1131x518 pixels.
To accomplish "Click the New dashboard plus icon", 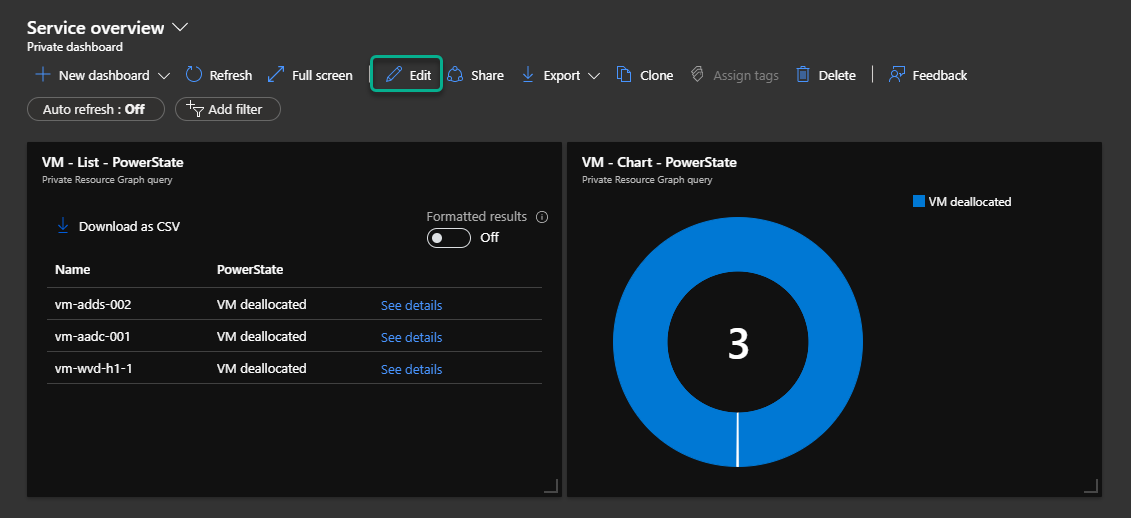I will pyautogui.click(x=43, y=75).
